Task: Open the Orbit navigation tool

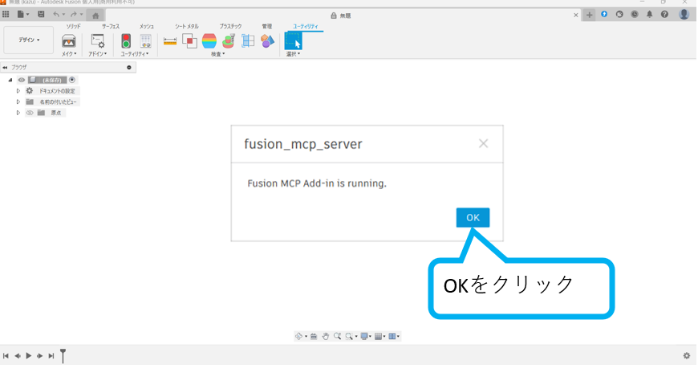Action: pos(299,337)
